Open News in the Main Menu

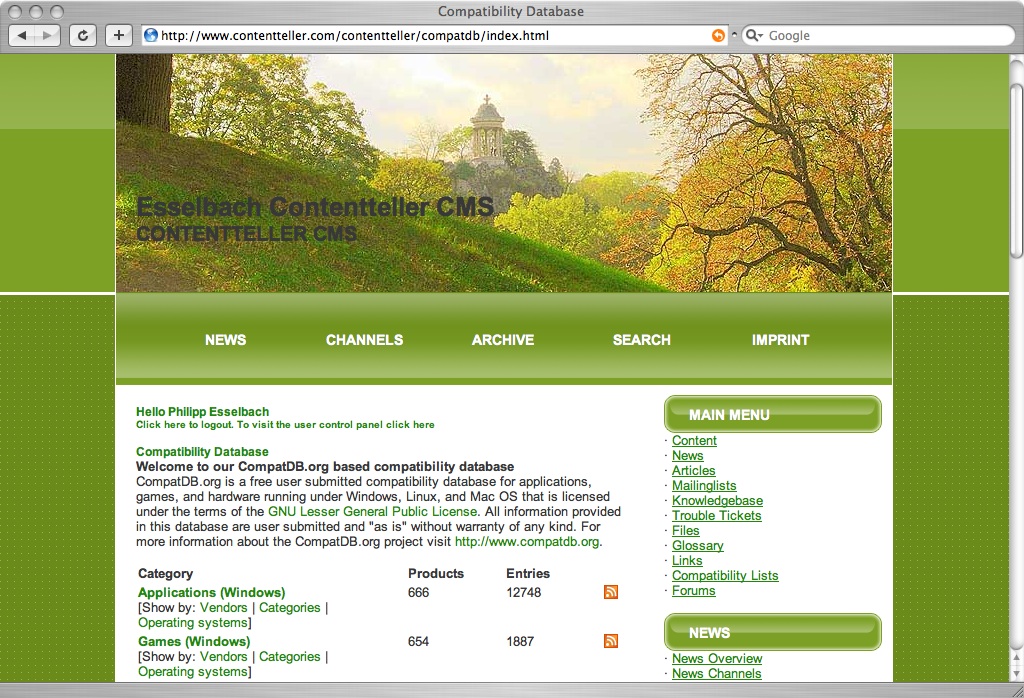coord(688,456)
